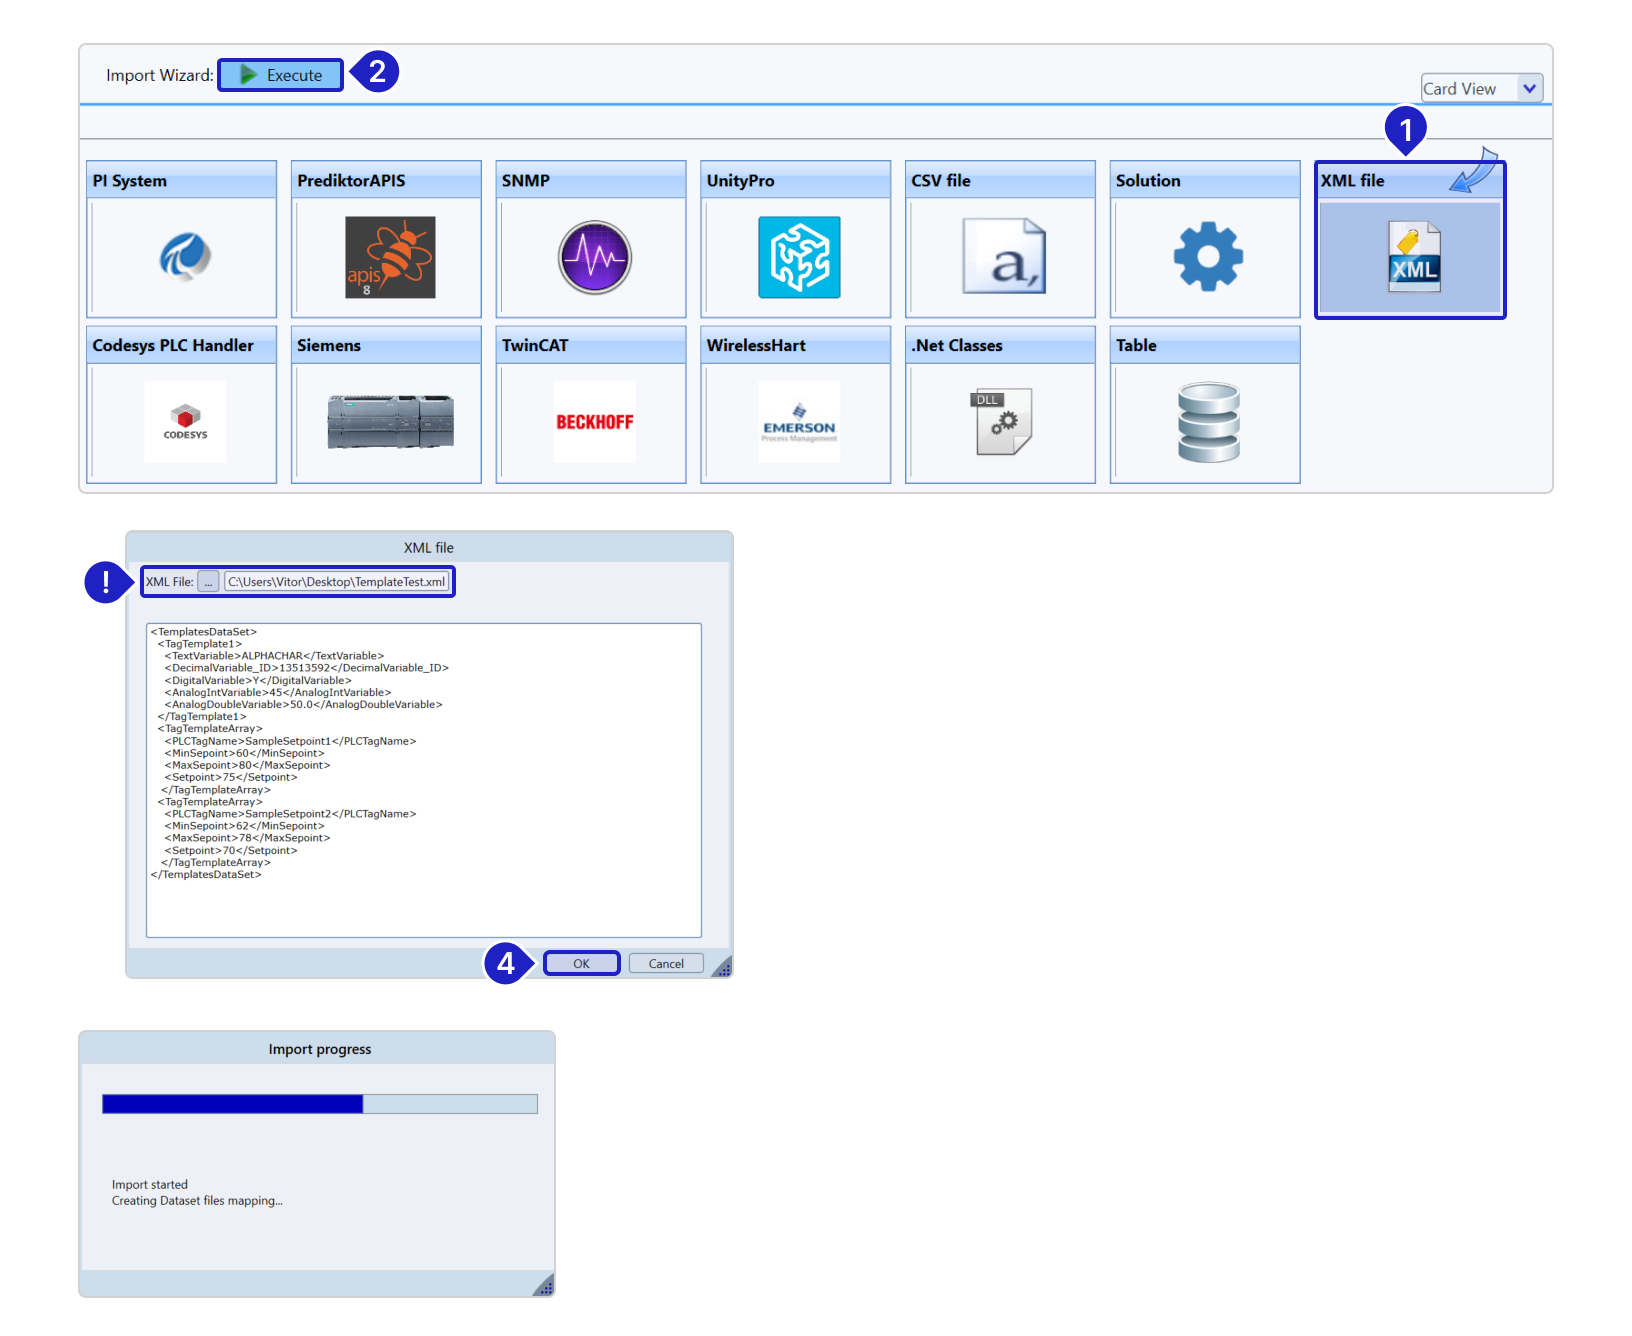1632x1336 pixels.
Task: Choose the PrediktorAPIS bee icon
Action: coord(390,257)
